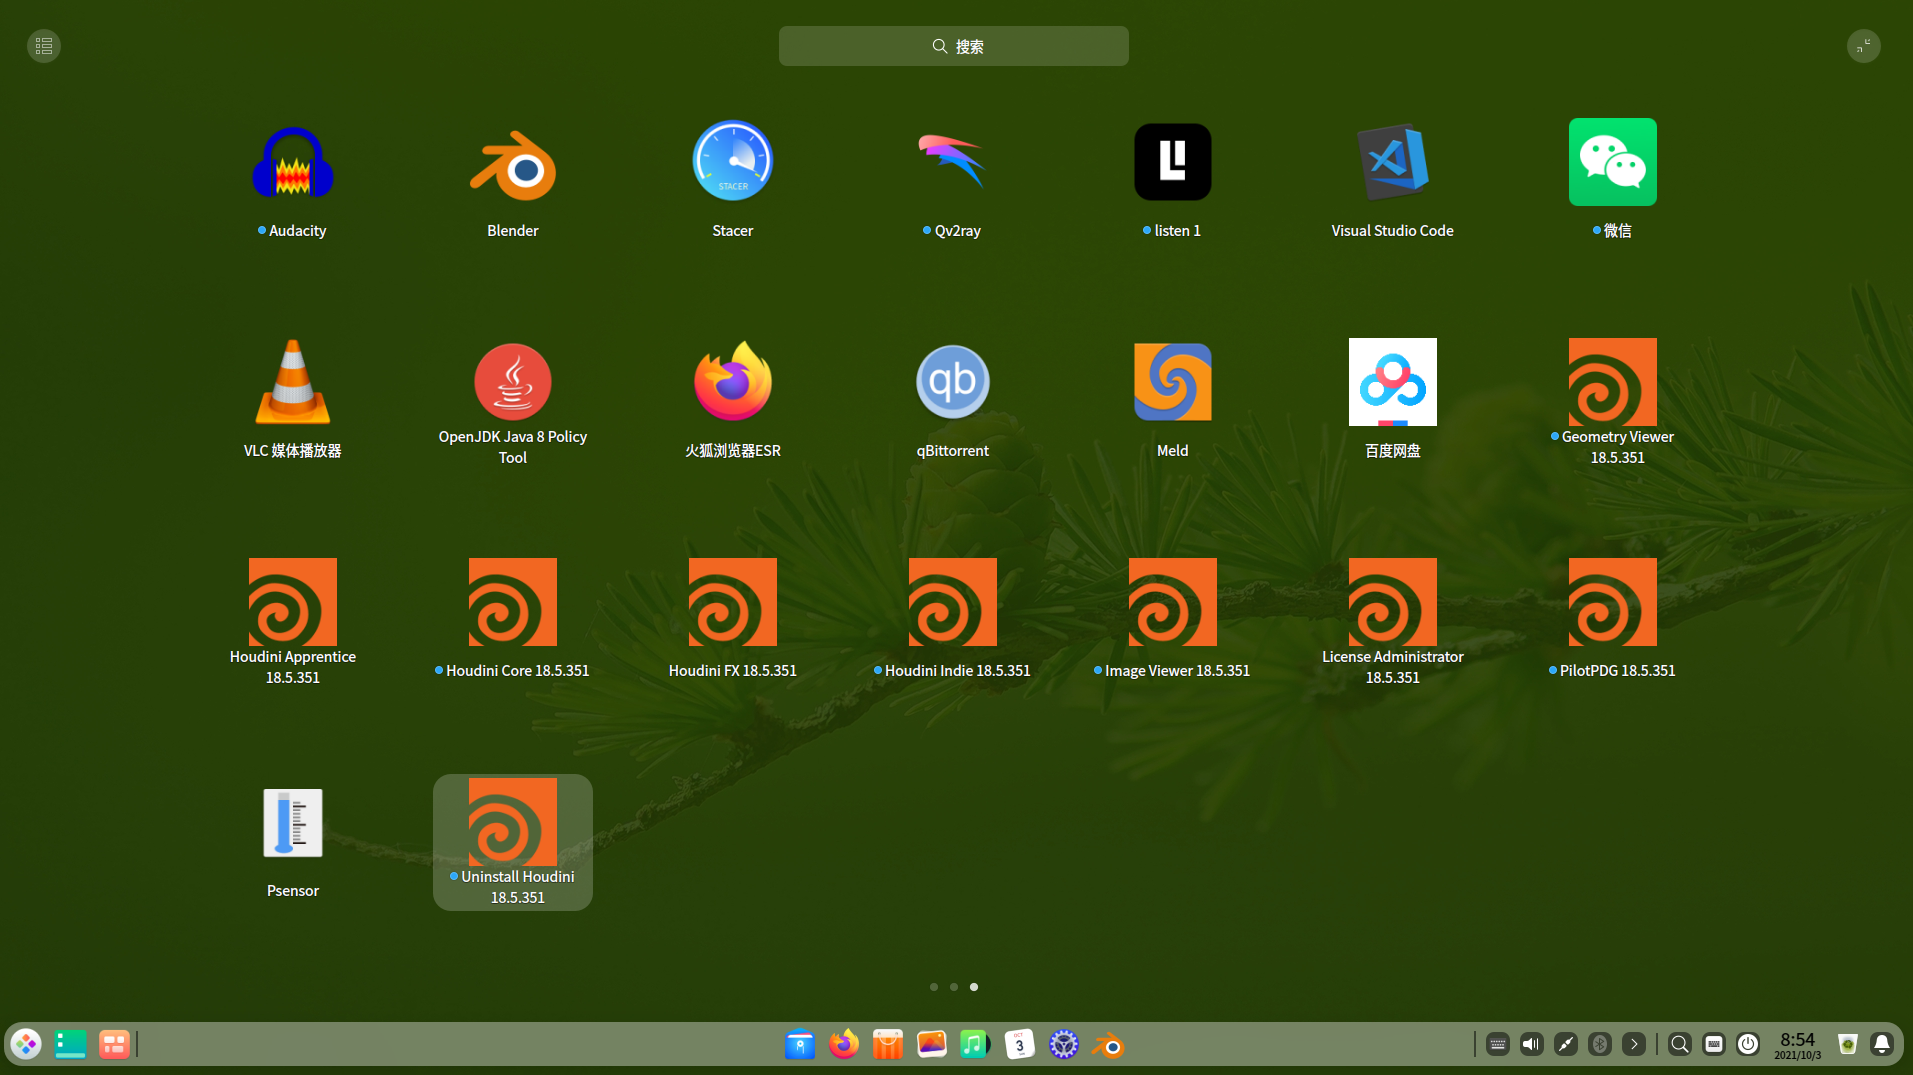Click the 8:54 clock in the dock

[x=1797, y=1045]
